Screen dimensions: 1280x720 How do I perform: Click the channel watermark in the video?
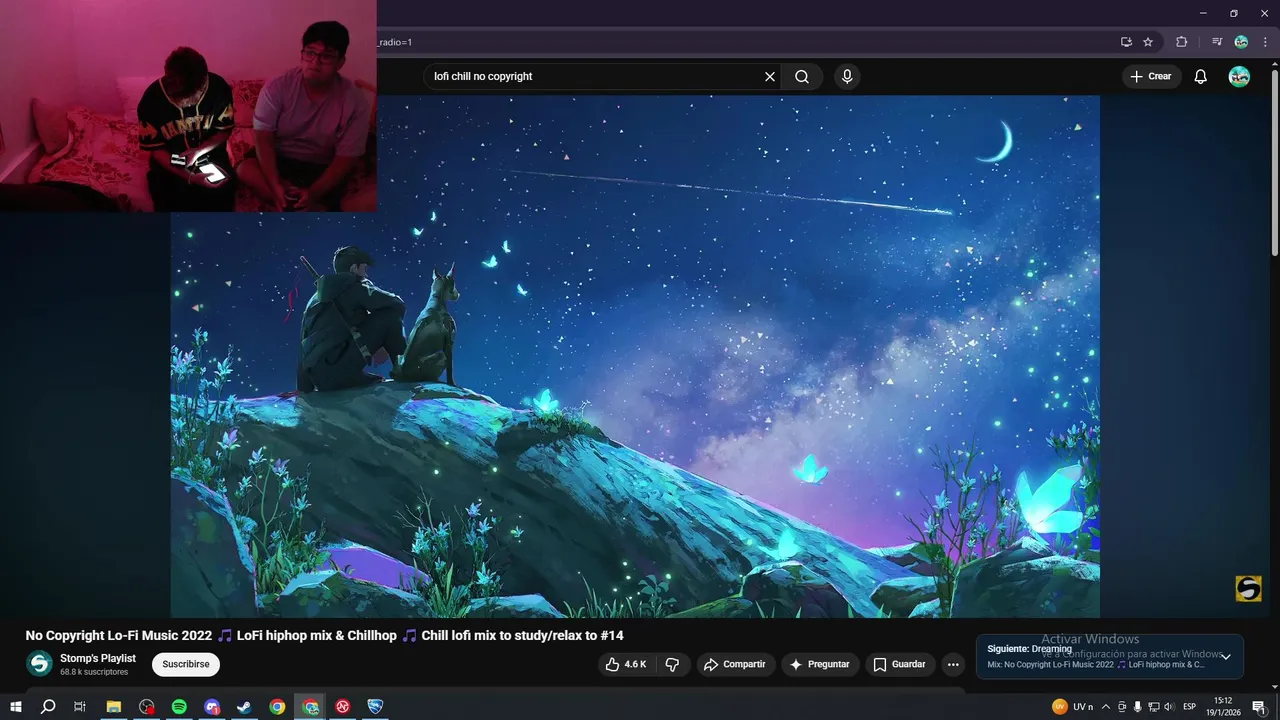(1248, 588)
